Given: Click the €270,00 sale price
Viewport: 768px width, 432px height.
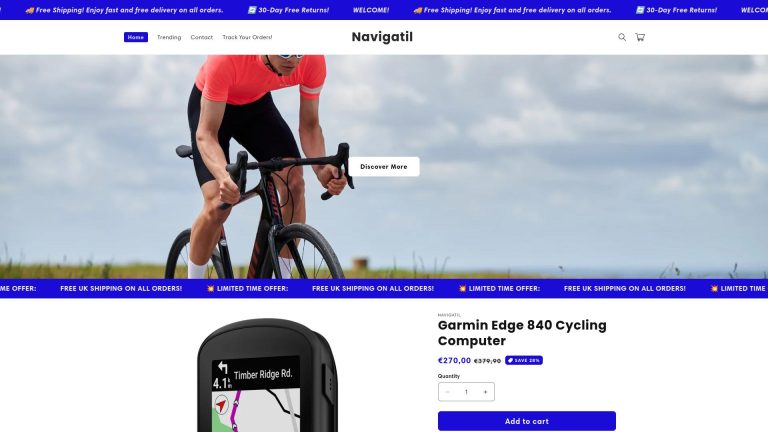Looking at the screenshot, I should point(454,360).
